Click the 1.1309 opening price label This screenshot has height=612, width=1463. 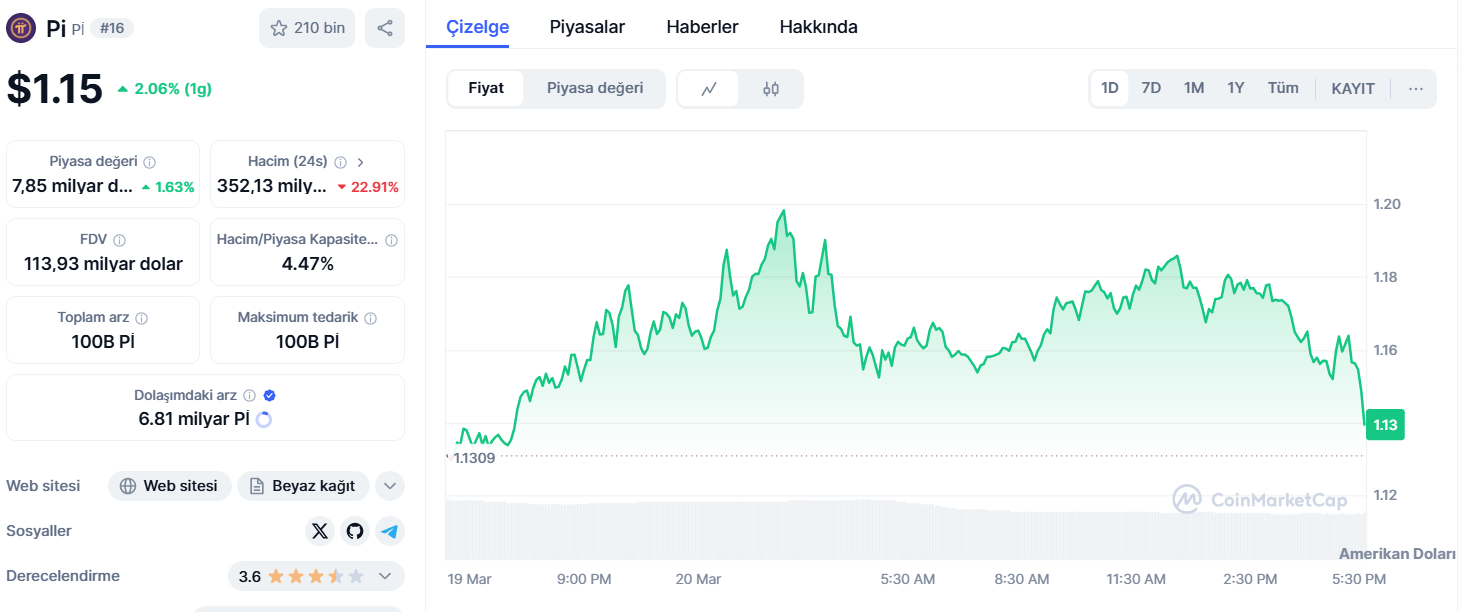tap(475, 458)
